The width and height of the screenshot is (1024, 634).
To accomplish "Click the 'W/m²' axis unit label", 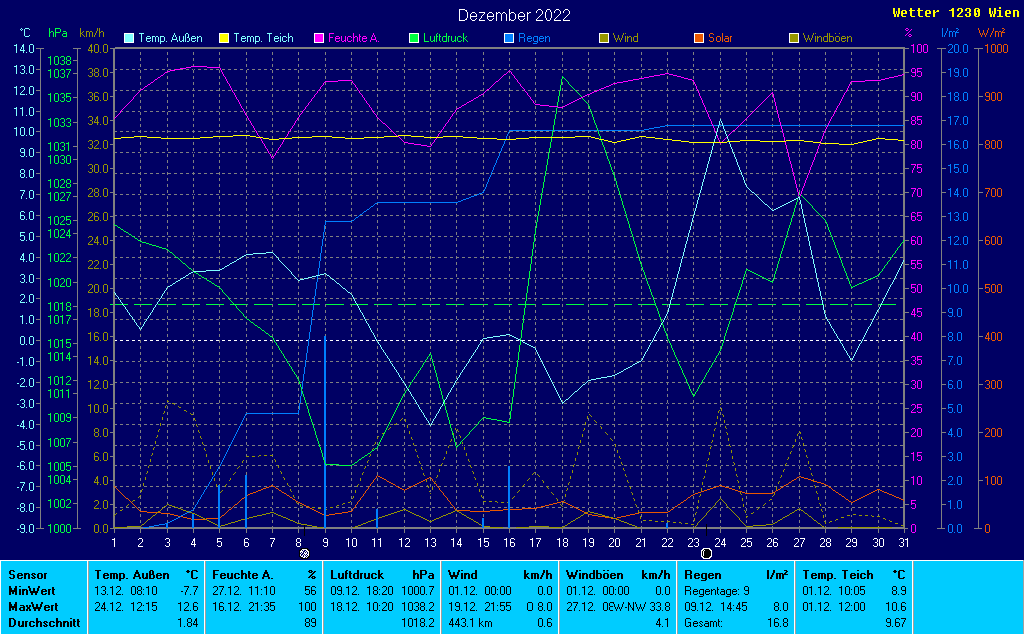I will pyautogui.click(x=991, y=33).
